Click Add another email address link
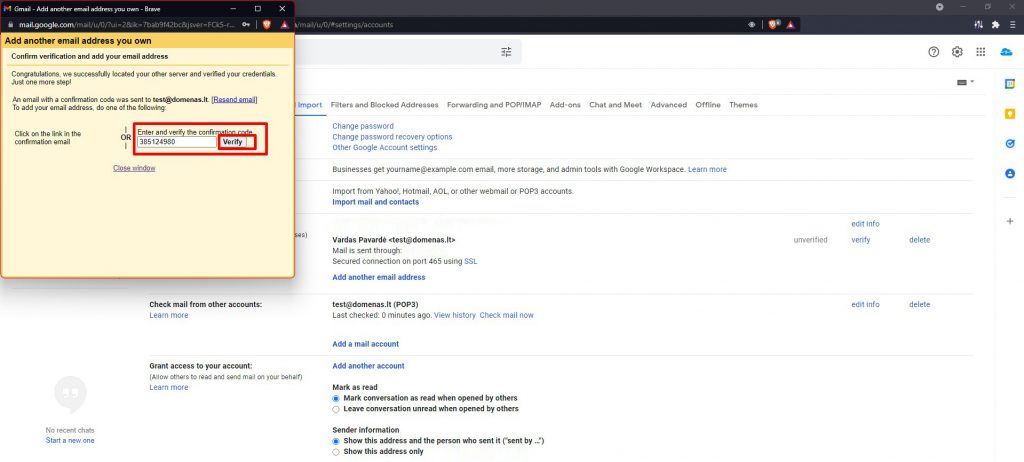This screenshot has width=1024, height=462. 379,277
